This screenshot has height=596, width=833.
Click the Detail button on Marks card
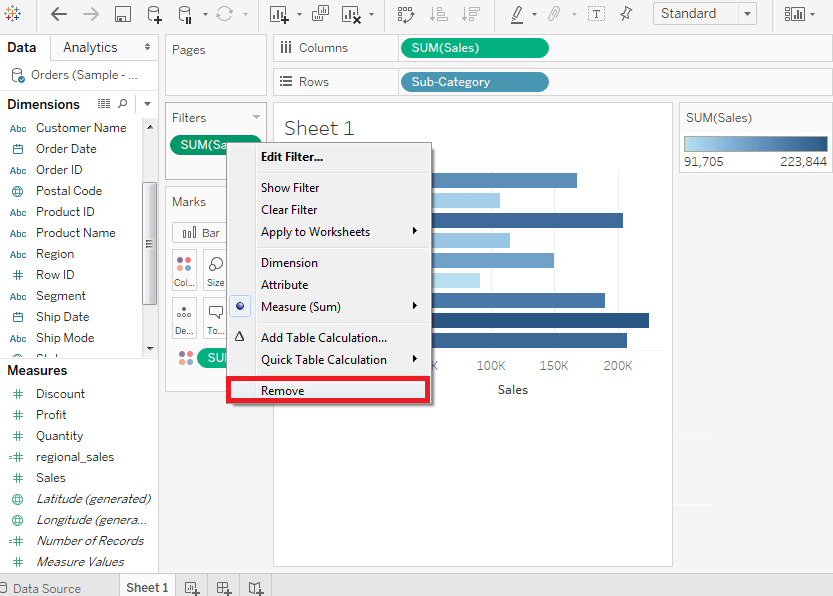184,318
